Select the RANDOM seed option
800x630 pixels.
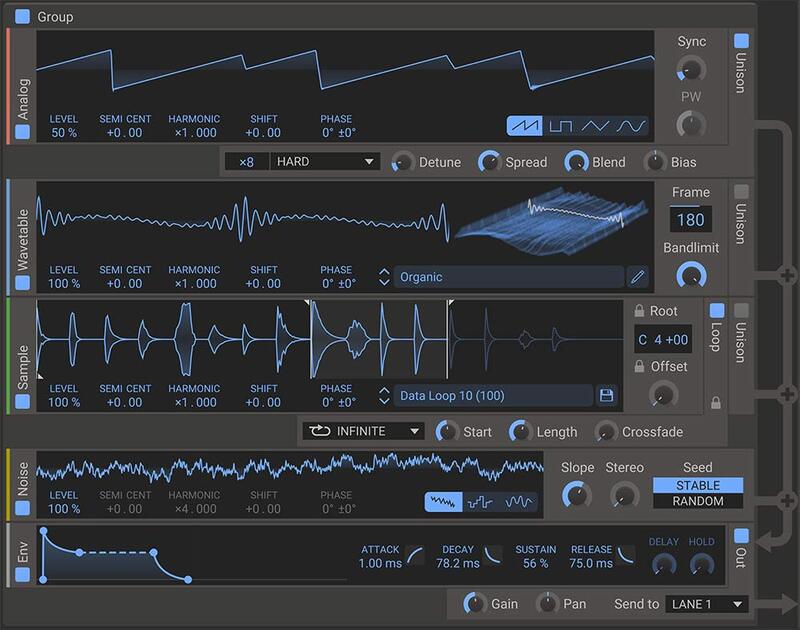pos(698,501)
